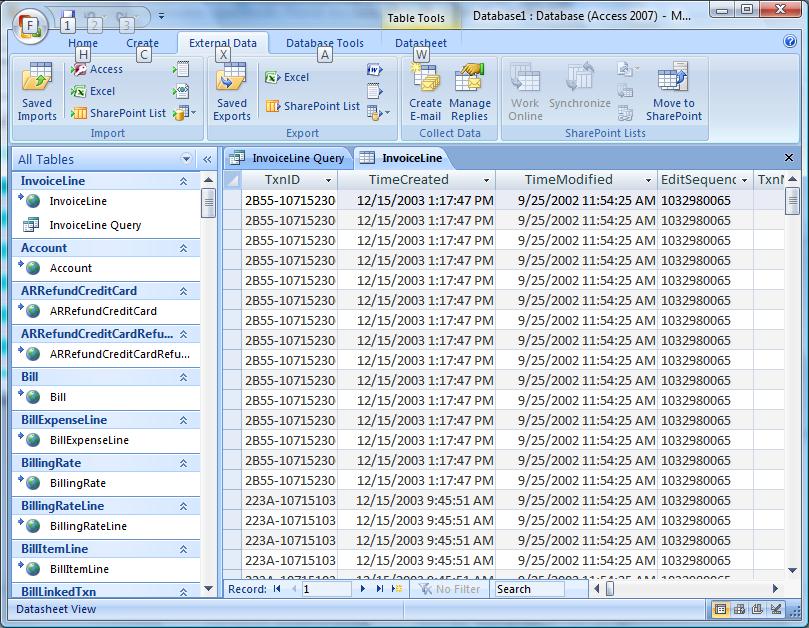Open the All Tables navigation dropdown
The image size is (809, 628).
tap(186, 159)
